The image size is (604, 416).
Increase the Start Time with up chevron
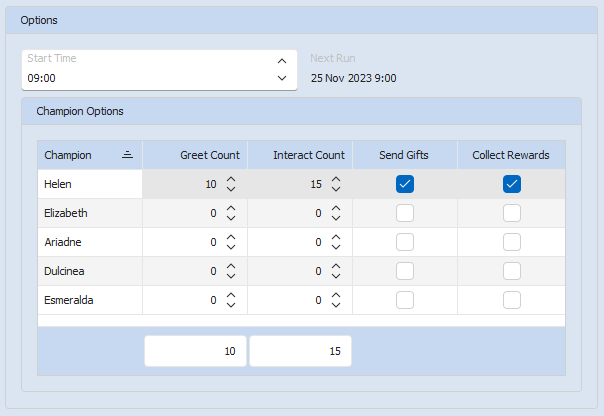tap(282, 60)
